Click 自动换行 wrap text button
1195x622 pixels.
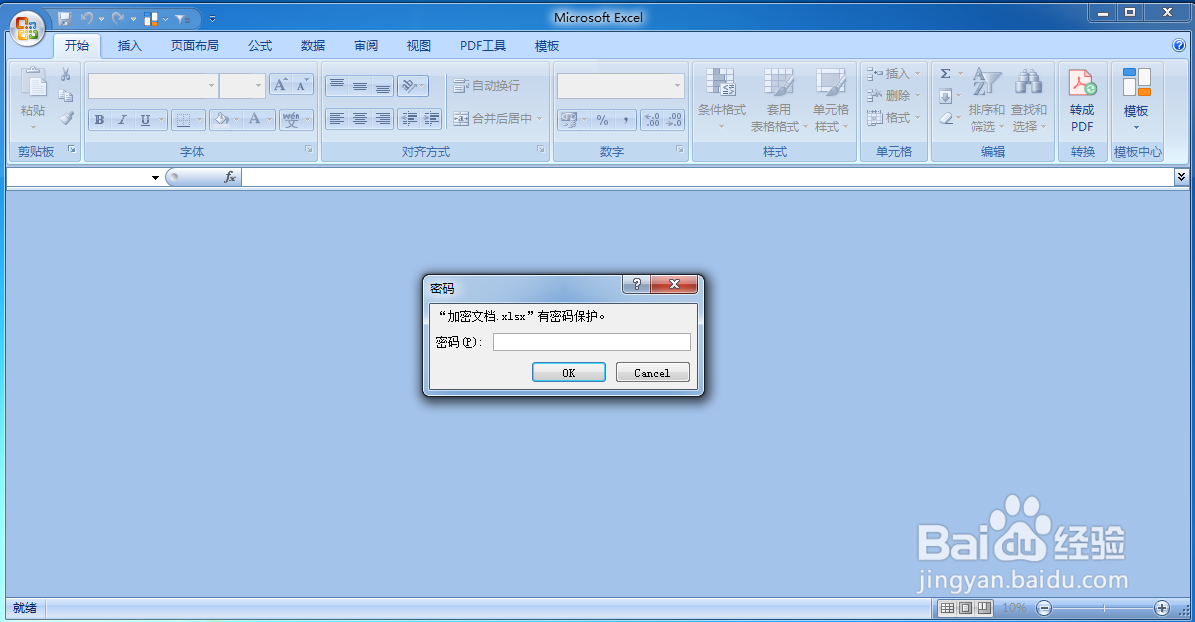[486, 85]
